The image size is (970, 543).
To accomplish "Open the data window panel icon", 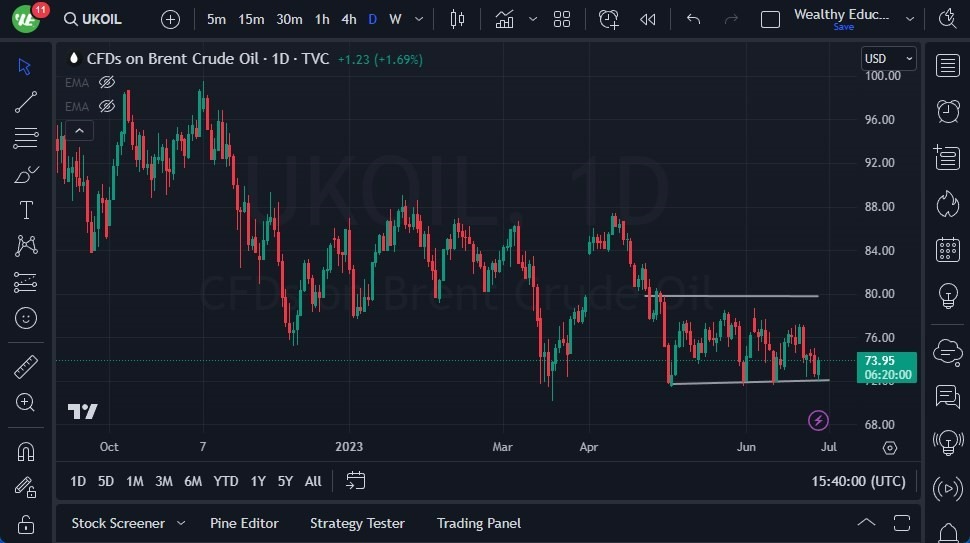I will click(948, 158).
